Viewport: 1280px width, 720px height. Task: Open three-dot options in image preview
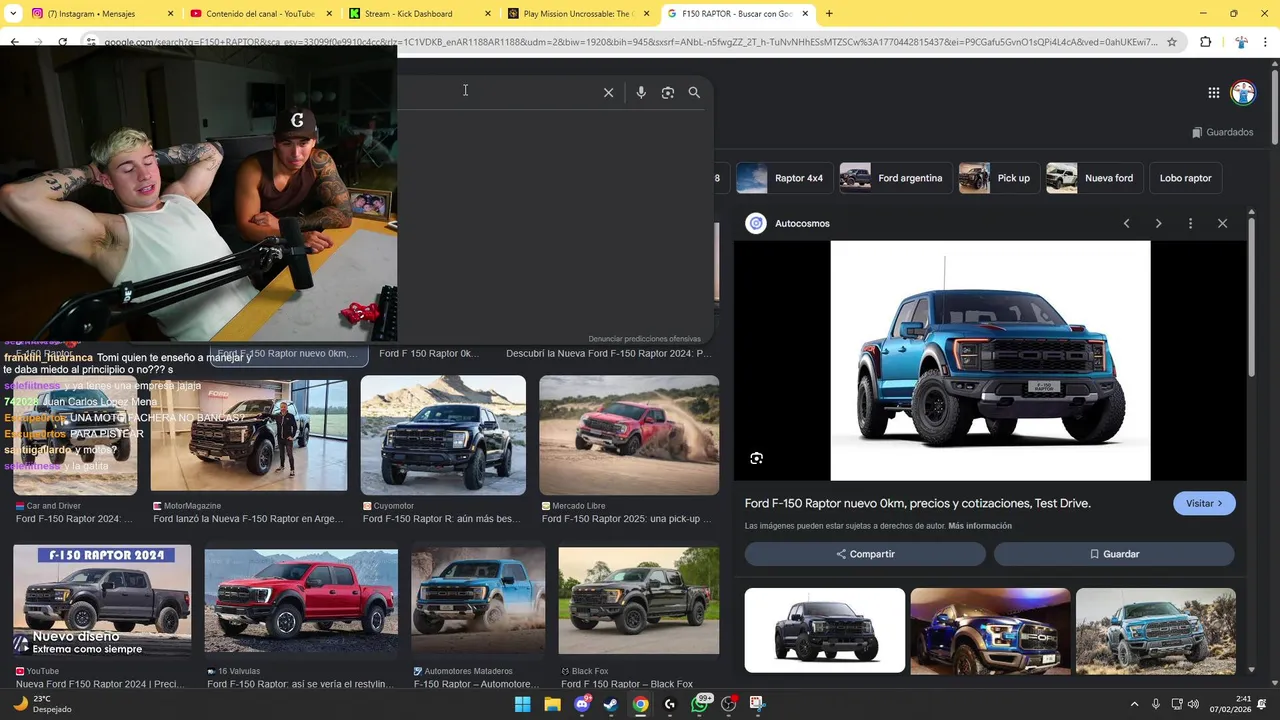(x=1190, y=223)
